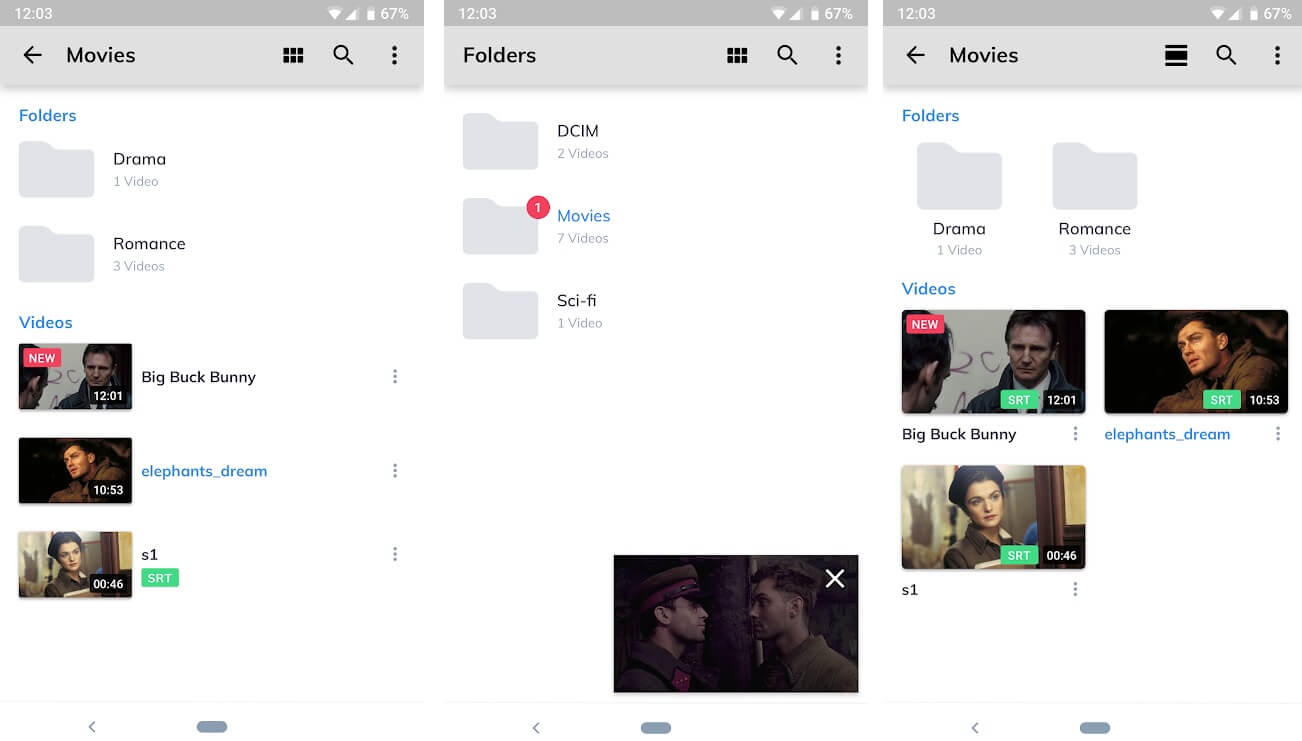Image resolution: width=1302 pixels, height=741 pixels.
Task: Open search in right Movies screen
Action: click(x=1226, y=55)
